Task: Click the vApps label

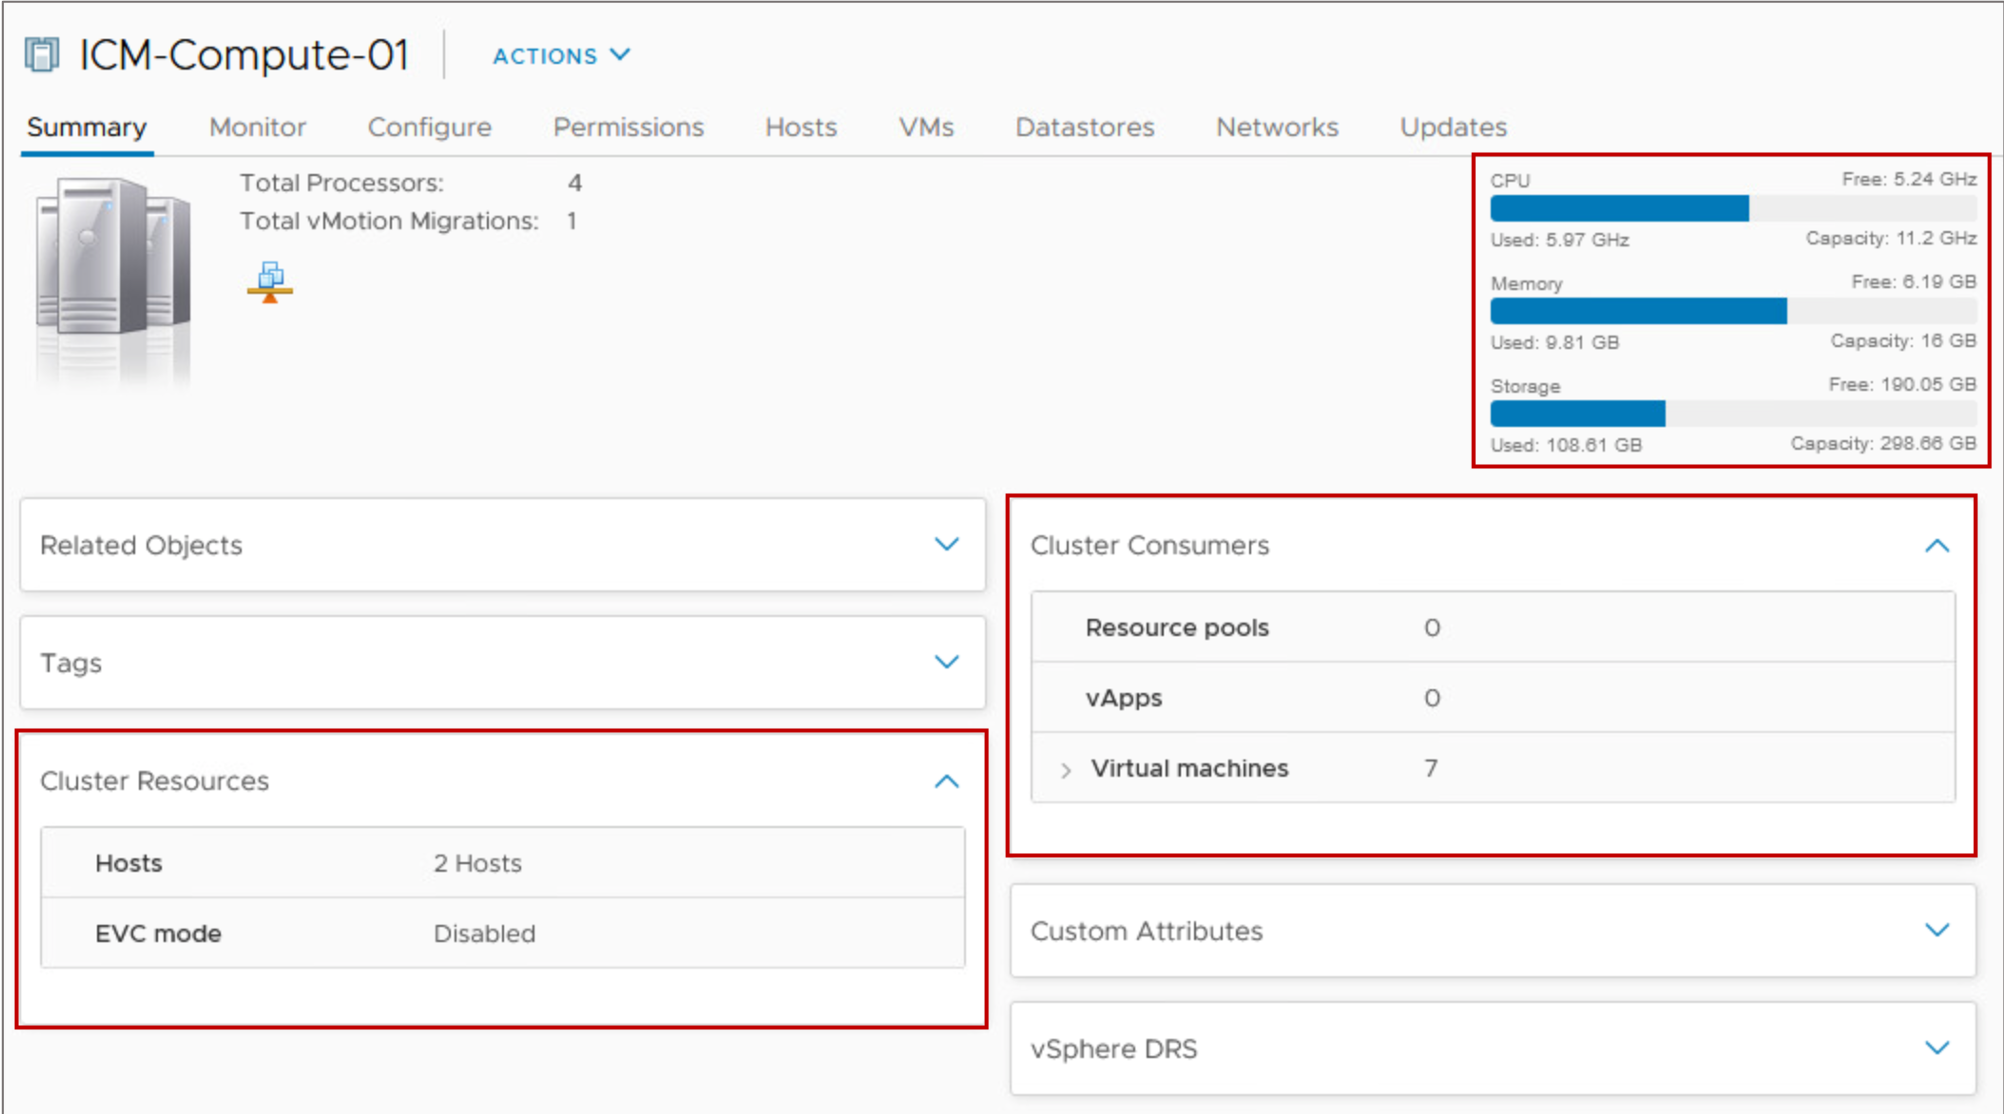Action: (1124, 697)
